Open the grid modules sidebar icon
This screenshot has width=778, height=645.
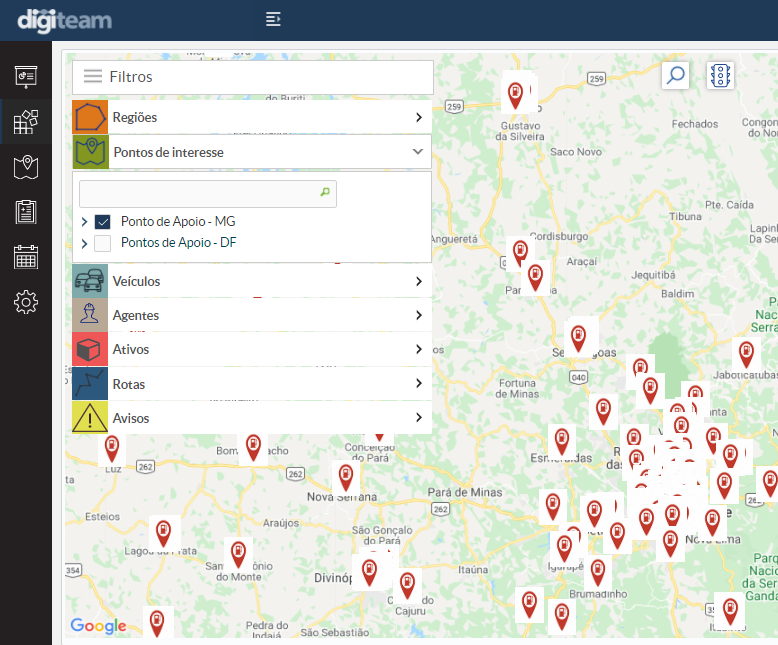[x=26, y=122]
